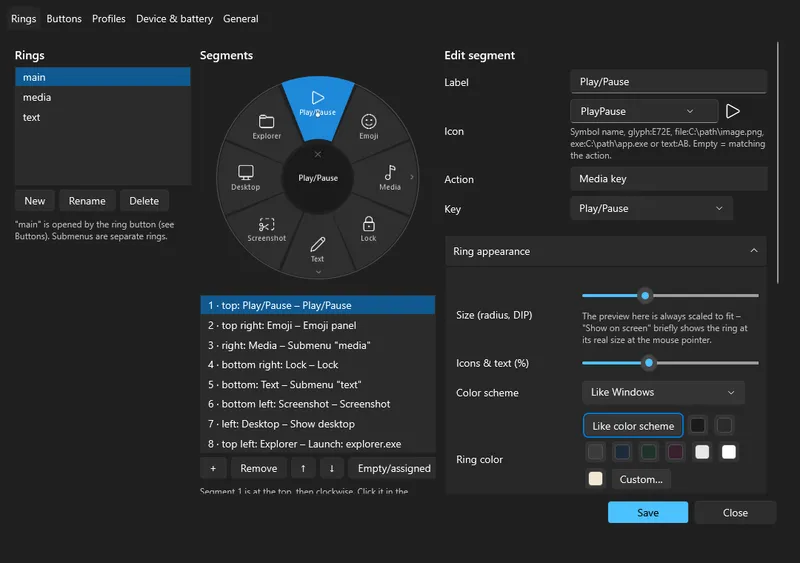Click the play icon preview beside Icon field
This screenshot has width=800, height=563.
[733, 111]
